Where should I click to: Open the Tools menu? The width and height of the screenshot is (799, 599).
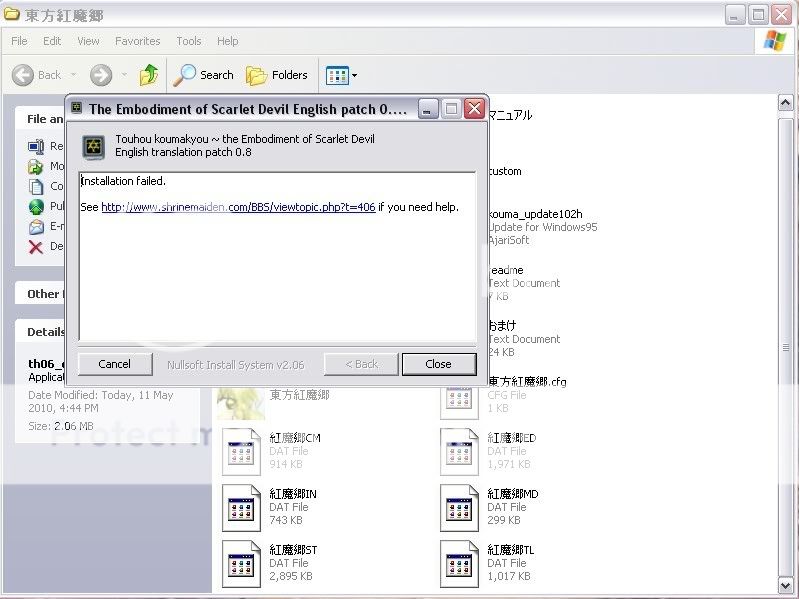(x=189, y=41)
